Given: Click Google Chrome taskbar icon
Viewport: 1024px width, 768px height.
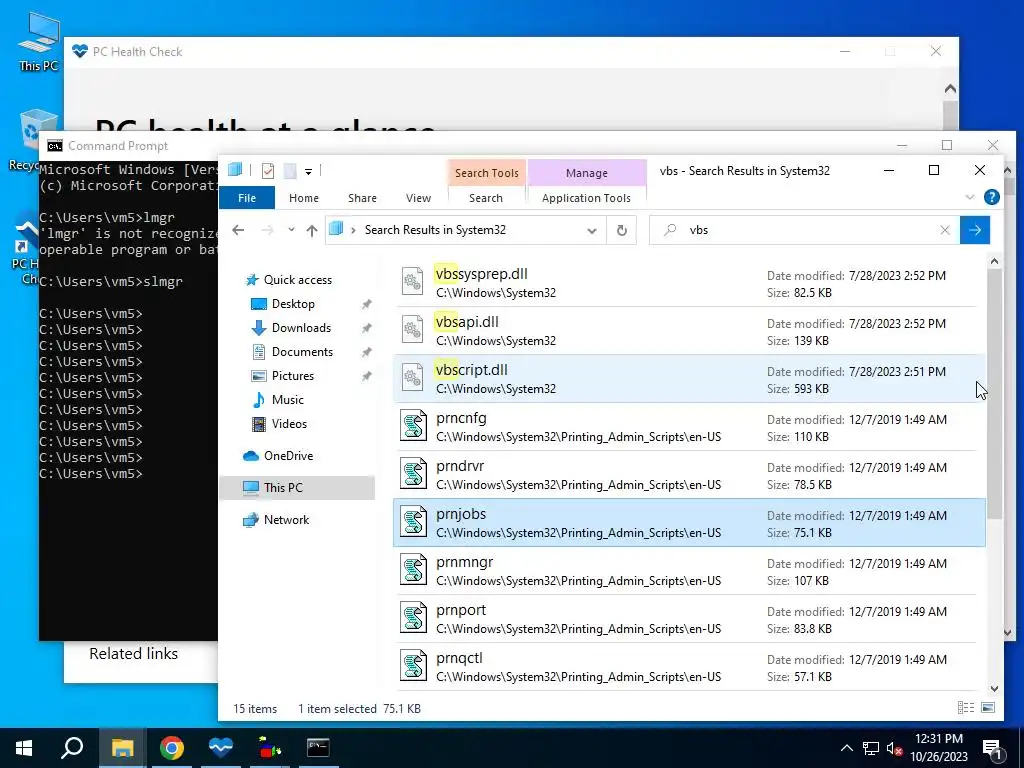Looking at the screenshot, I should click(x=171, y=748).
